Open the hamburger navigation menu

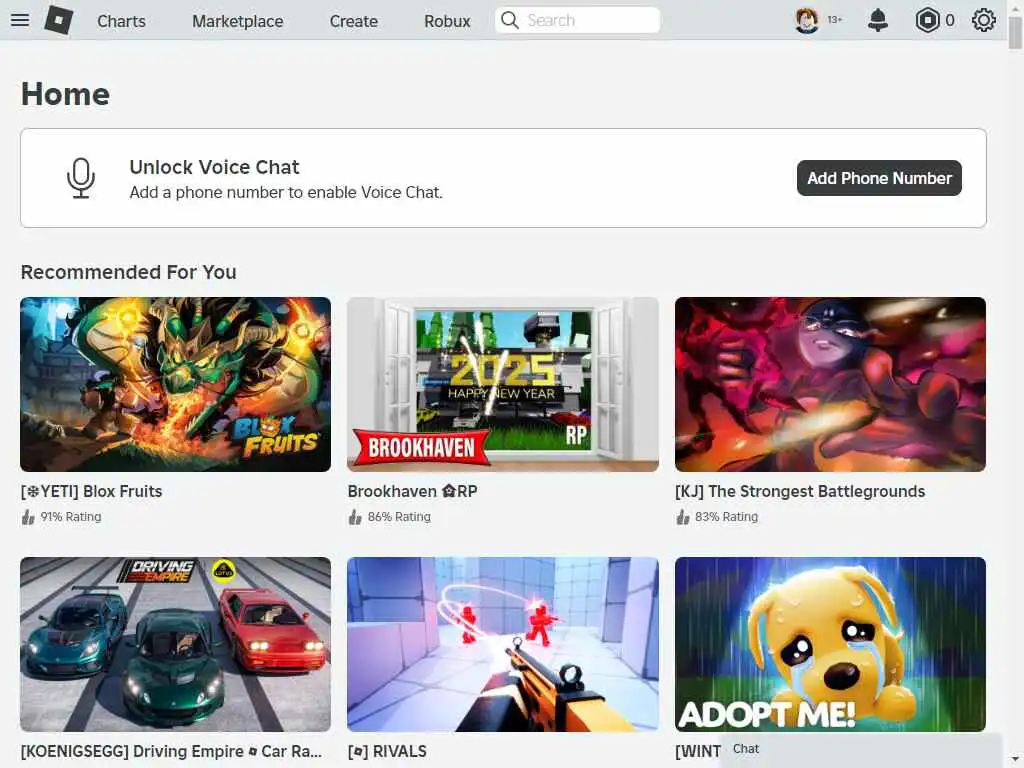tap(20, 20)
